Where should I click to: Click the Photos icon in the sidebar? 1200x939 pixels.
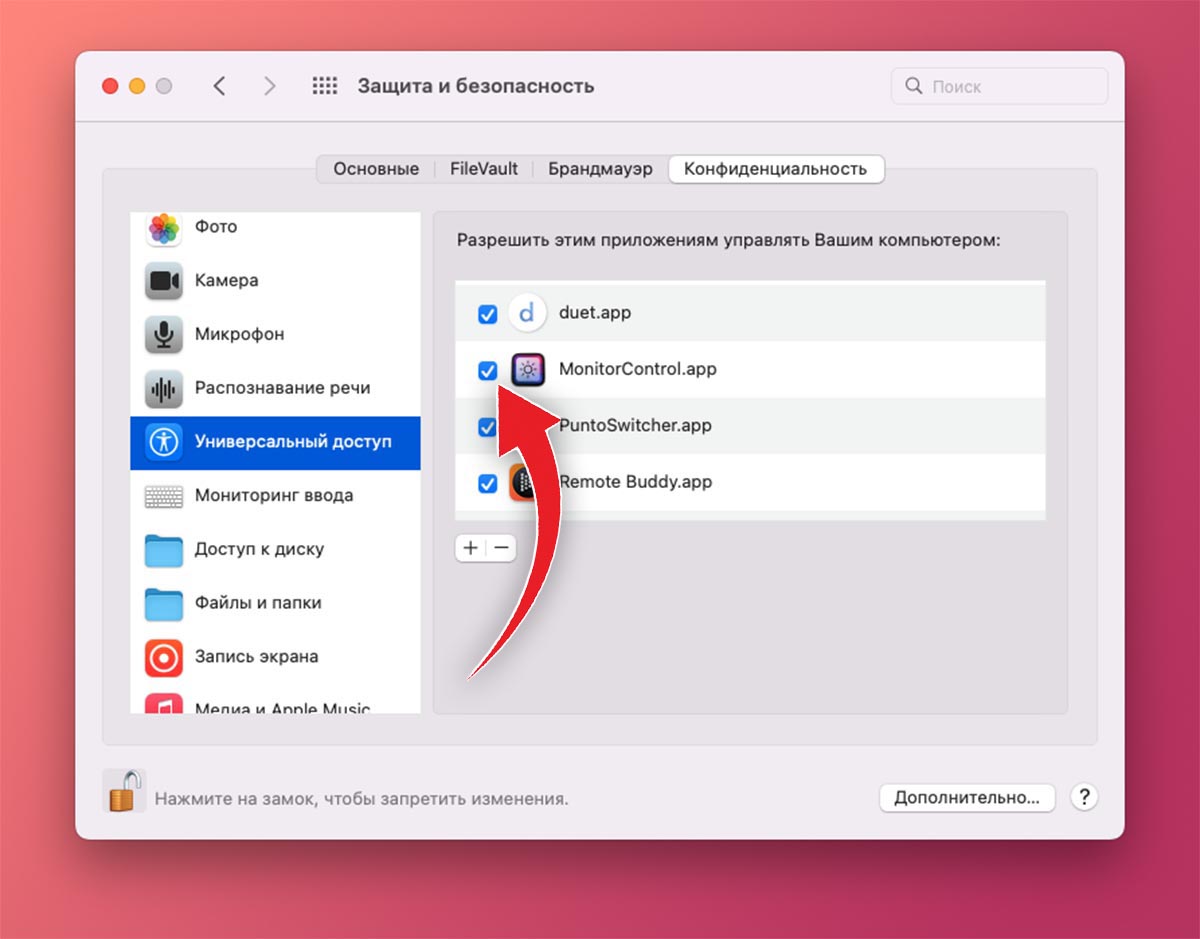(164, 228)
